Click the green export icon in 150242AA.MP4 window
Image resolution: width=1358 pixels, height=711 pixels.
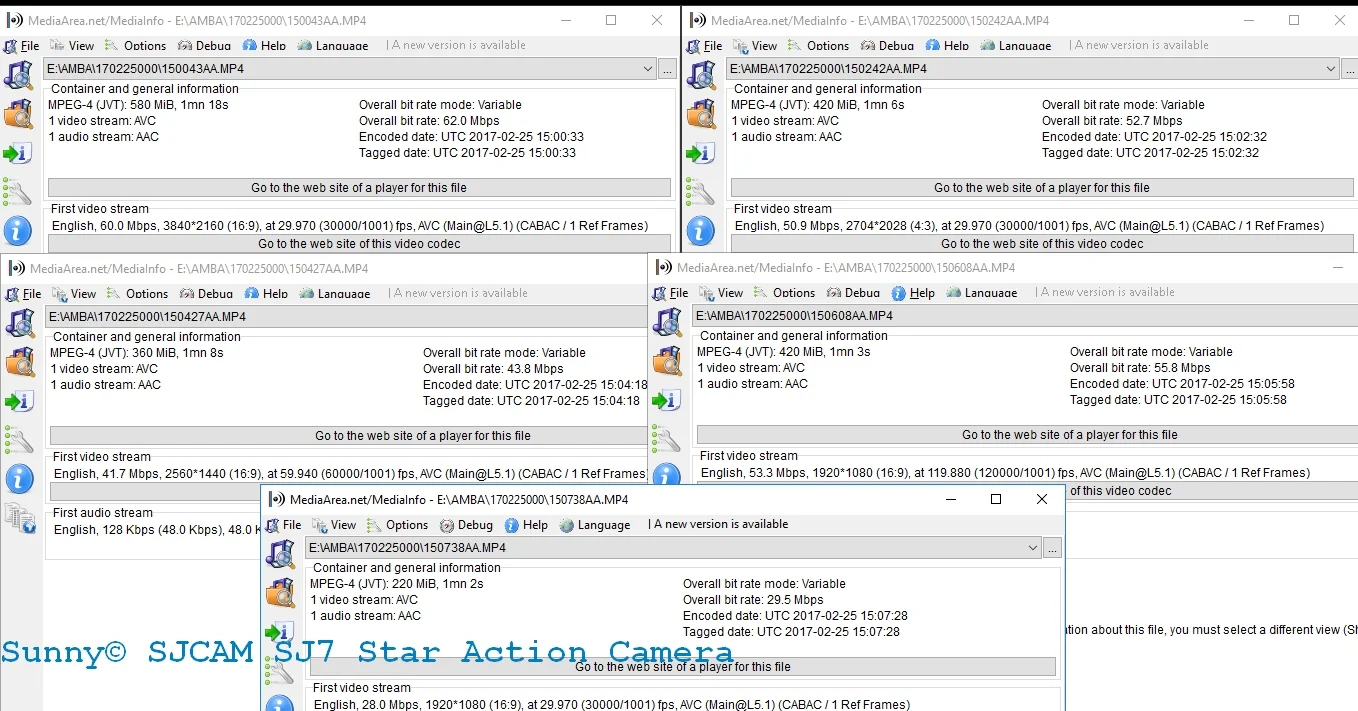click(701, 153)
